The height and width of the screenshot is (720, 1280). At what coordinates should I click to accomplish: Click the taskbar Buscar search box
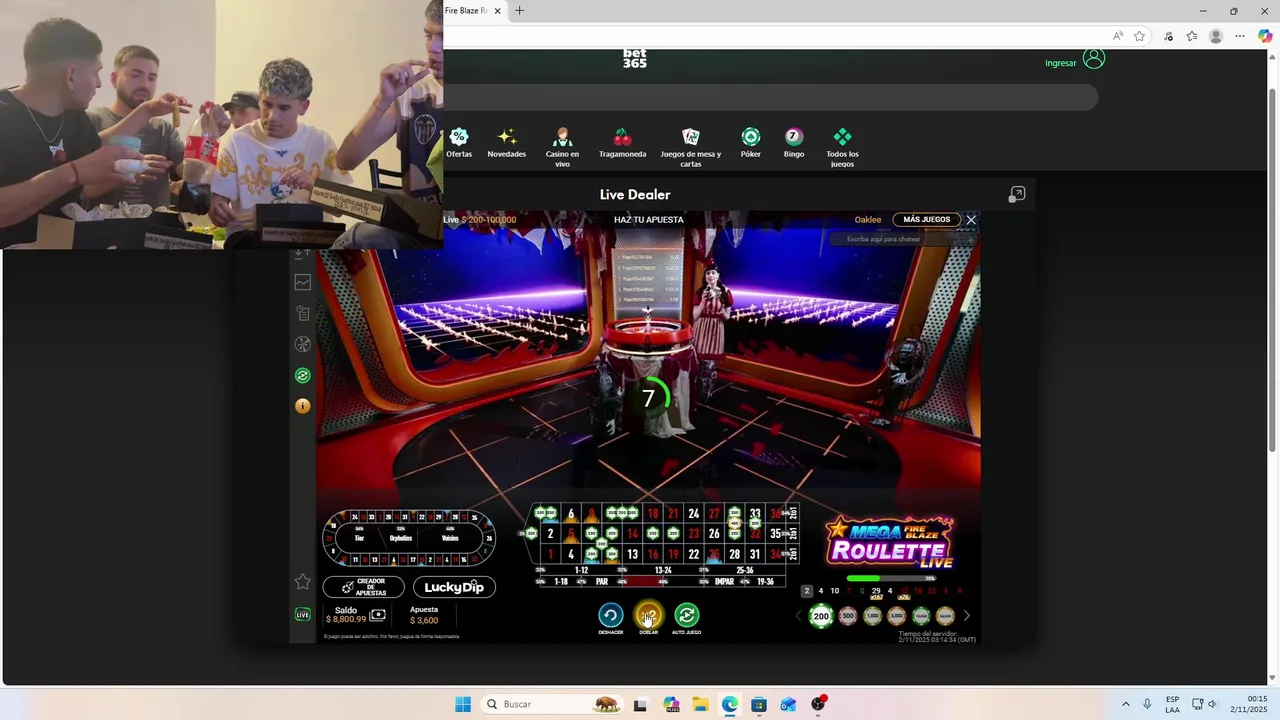click(550, 704)
